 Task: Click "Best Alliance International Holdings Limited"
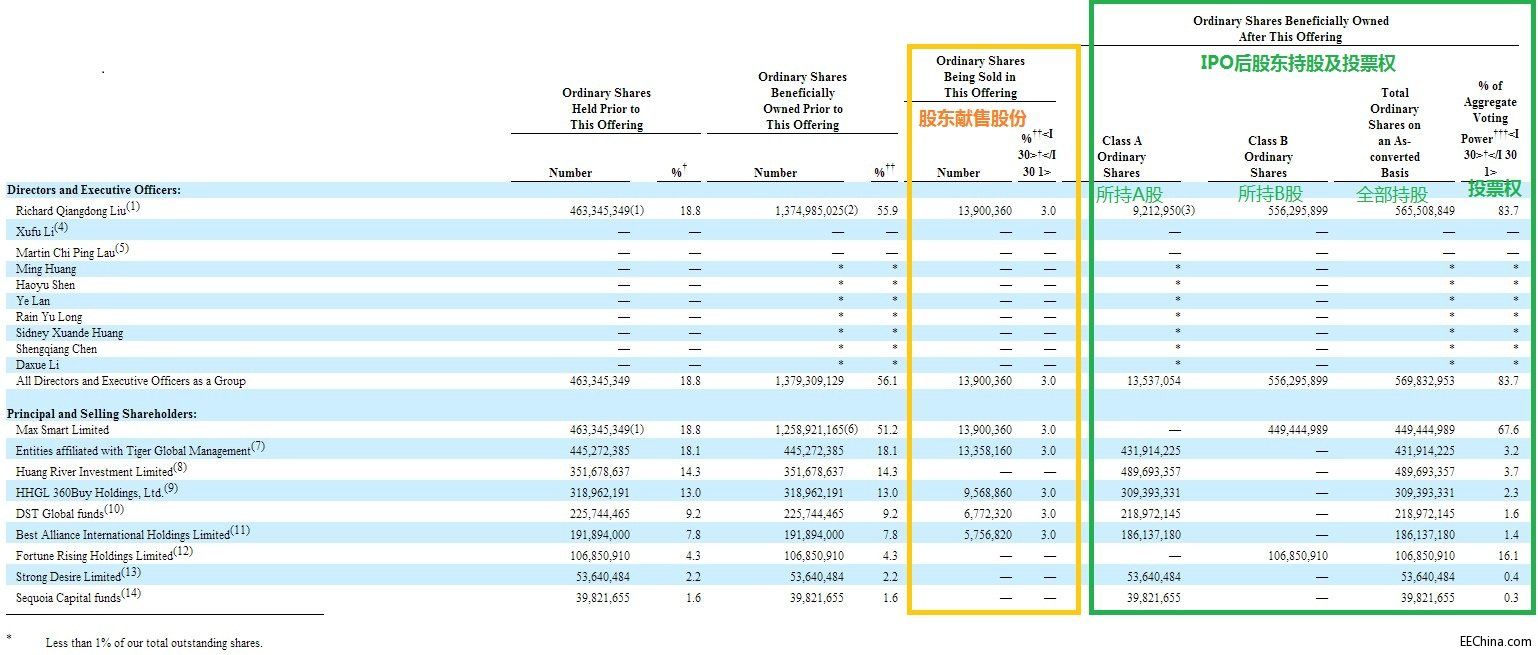tap(123, 535)
